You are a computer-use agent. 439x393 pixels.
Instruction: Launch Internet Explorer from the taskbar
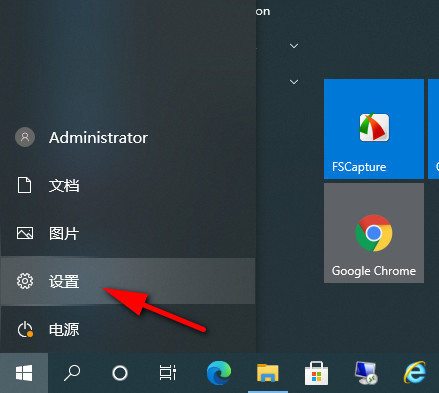415,373
